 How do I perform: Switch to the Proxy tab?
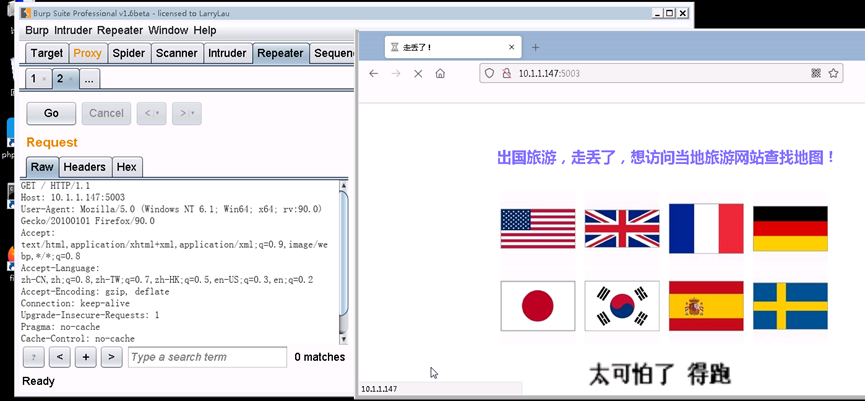pos(88,54)
